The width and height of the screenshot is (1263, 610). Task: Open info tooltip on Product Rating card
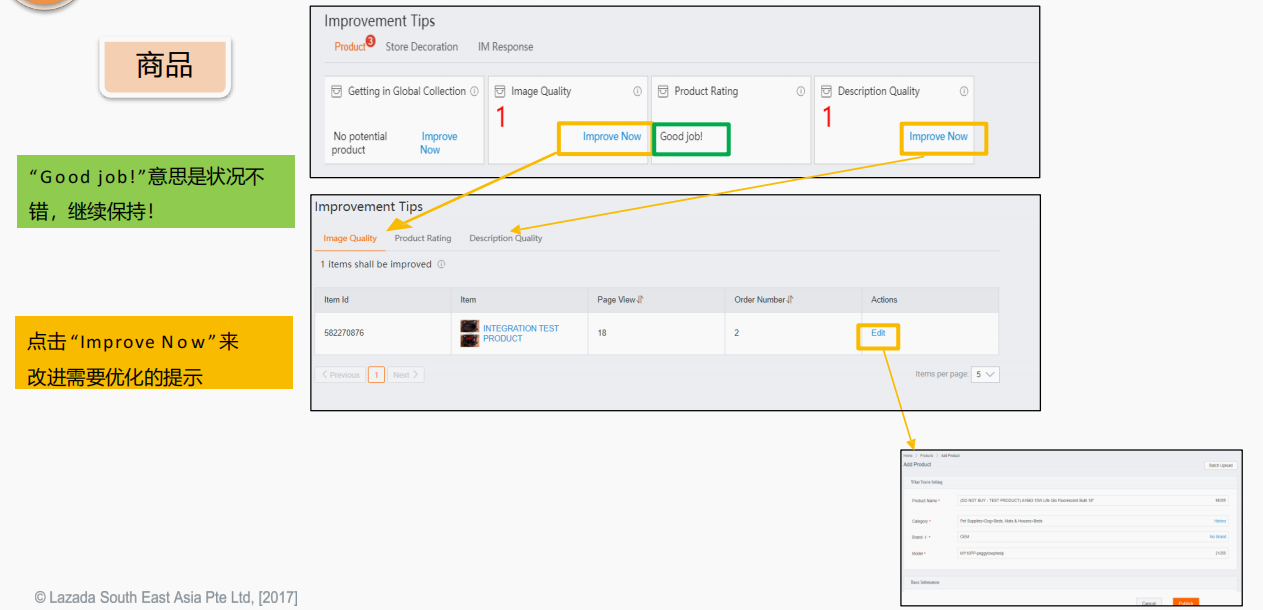pos(801,91)
